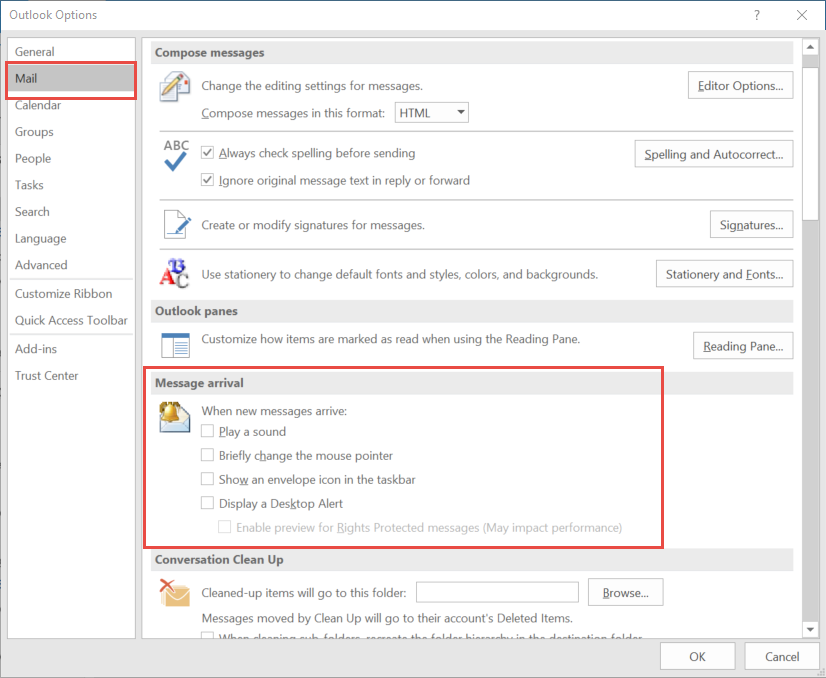Screen dimensions: 826x678
Task: Click the Help question mark icon
Action: [757, 15]
